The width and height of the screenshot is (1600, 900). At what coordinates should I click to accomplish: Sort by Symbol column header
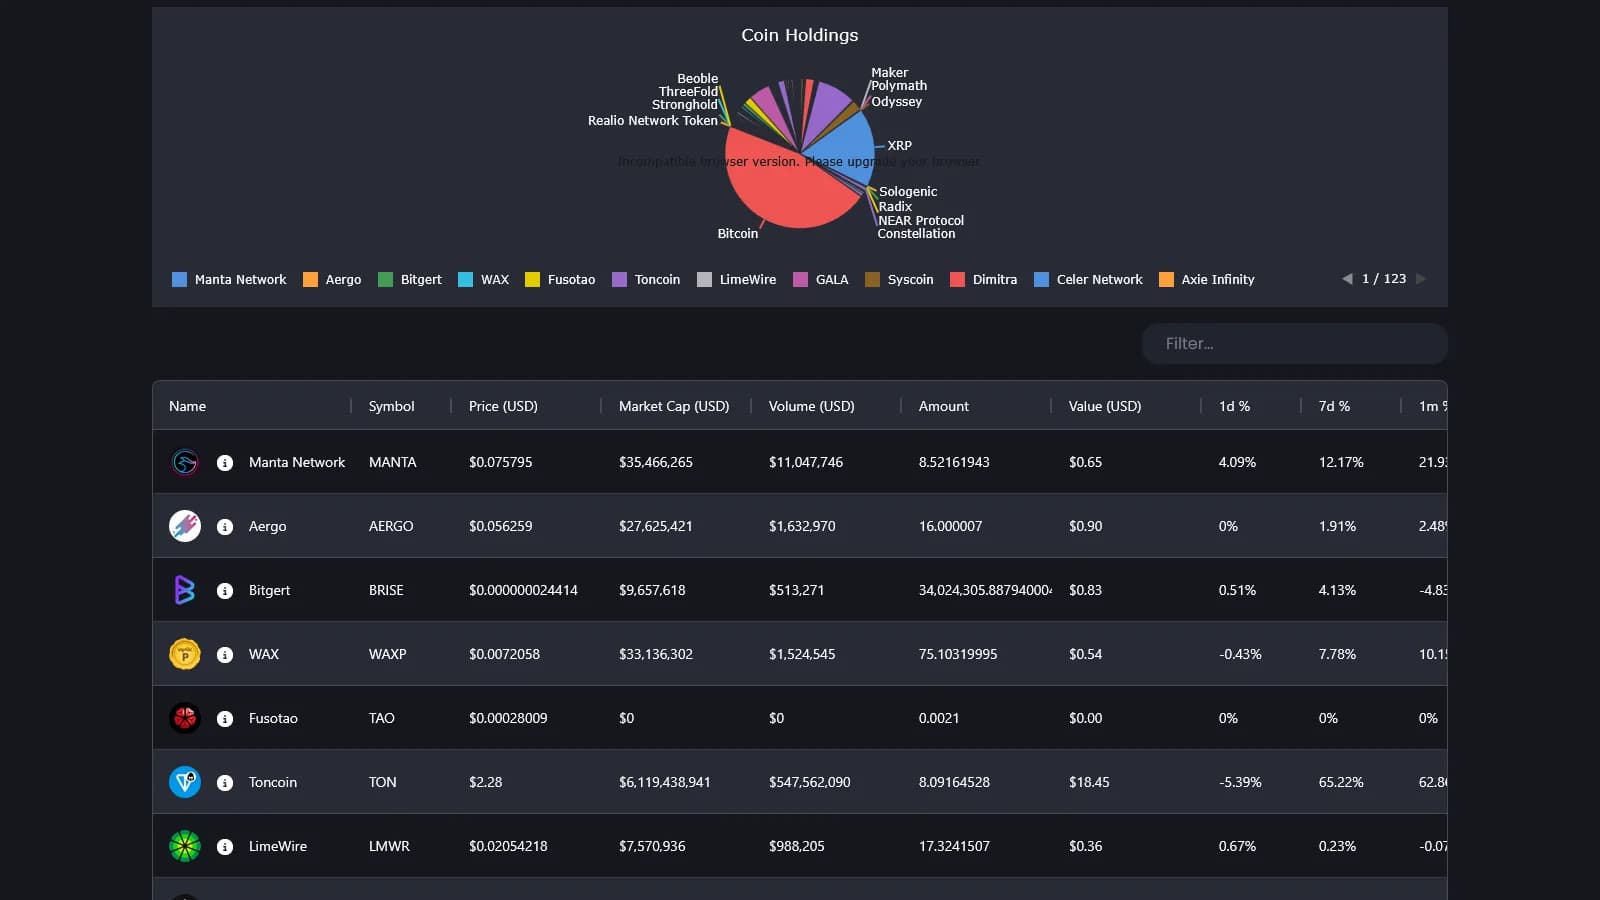click(391, 406)
